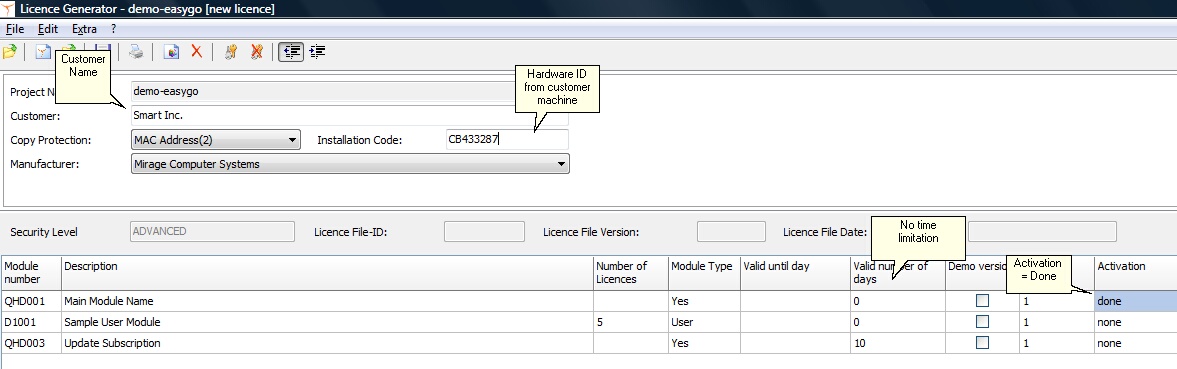The width and height of the screenshot is (1177, 369).
Task: Open the Copy Protection MAC Address dropdown
Action: pos(216,140)
